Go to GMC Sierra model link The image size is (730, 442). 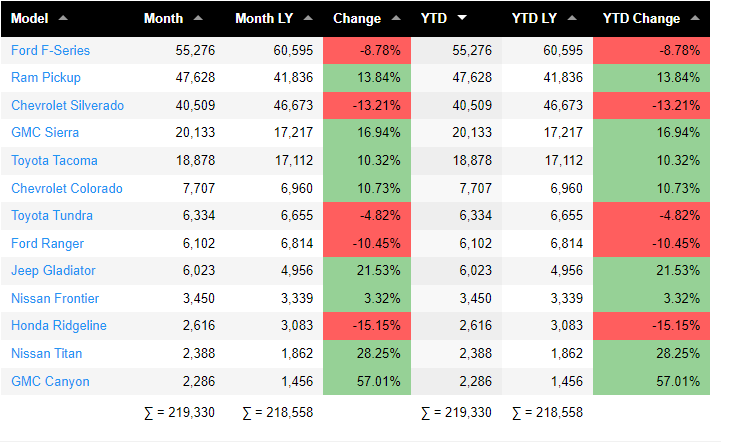(45, 132)
